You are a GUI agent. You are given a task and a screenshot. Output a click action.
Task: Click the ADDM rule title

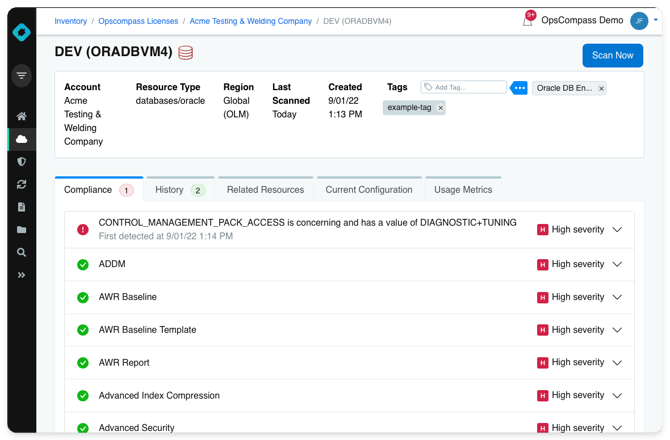pyautogui.click(x=112, y=264)
